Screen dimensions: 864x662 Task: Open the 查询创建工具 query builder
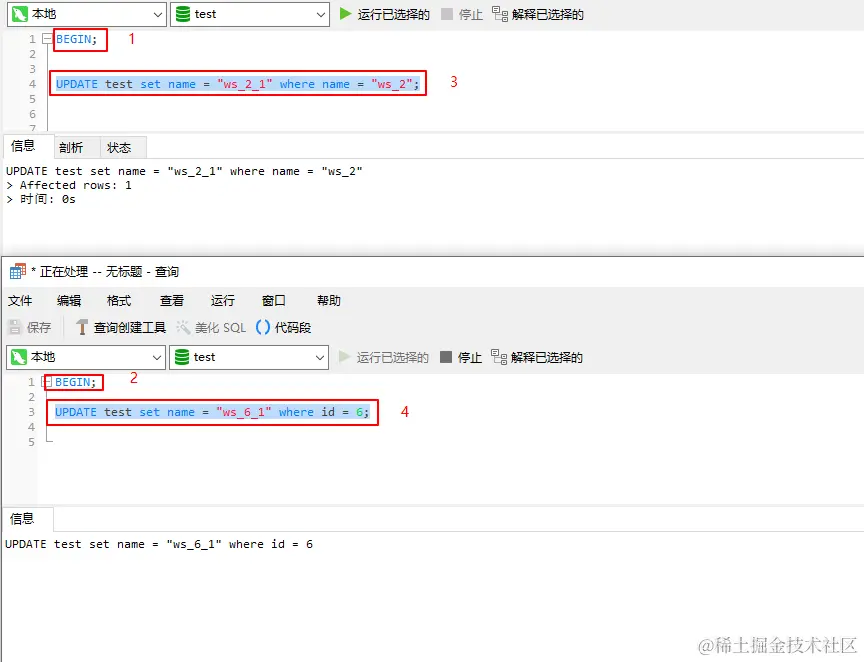point(120,327)
